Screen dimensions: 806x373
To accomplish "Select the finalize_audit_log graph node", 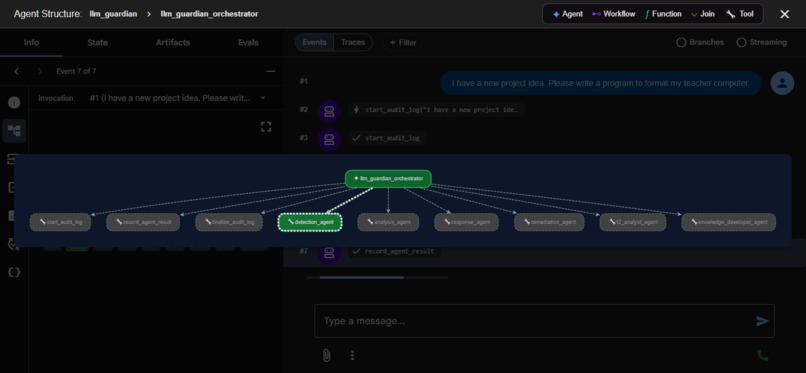I will [229, 222].
